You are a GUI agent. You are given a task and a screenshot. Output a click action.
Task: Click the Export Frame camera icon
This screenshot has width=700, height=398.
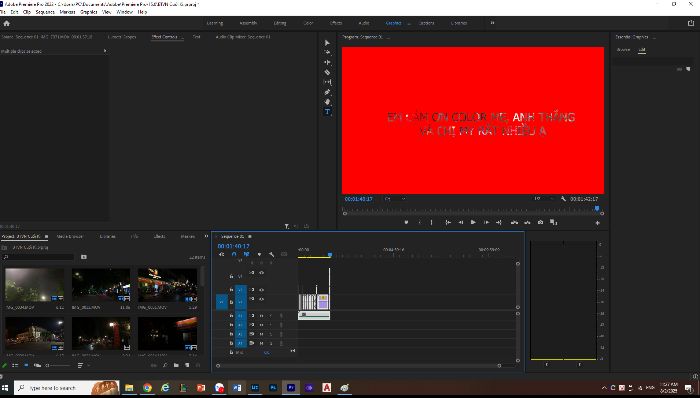click(x=541, y=222)
